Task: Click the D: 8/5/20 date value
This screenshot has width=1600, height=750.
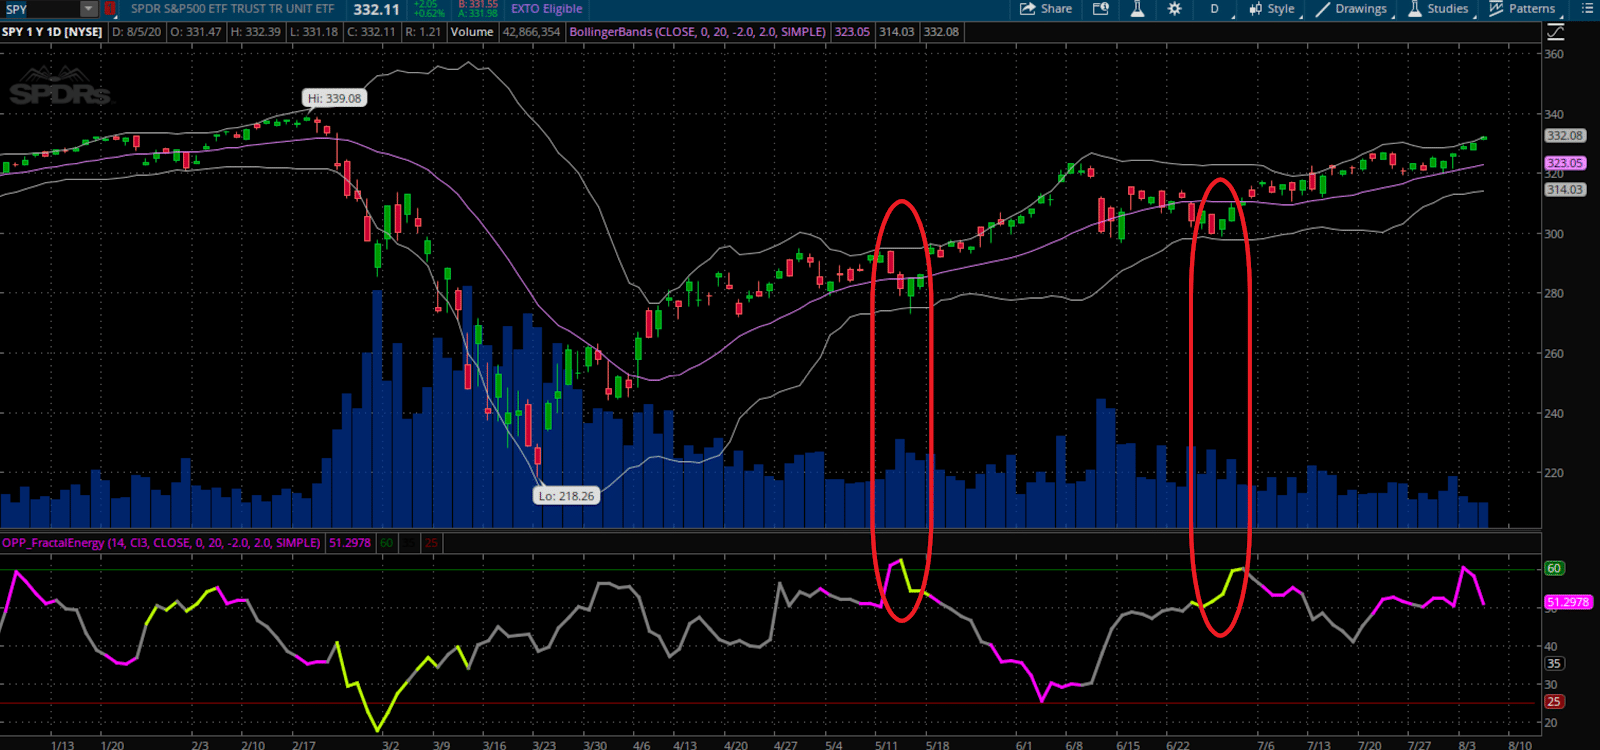Action: coord(137,32)
